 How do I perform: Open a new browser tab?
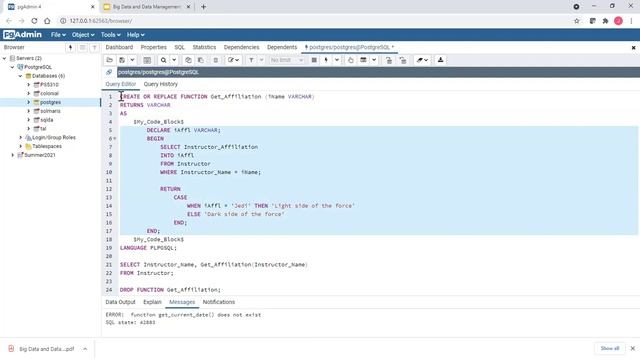pos(203,7)
